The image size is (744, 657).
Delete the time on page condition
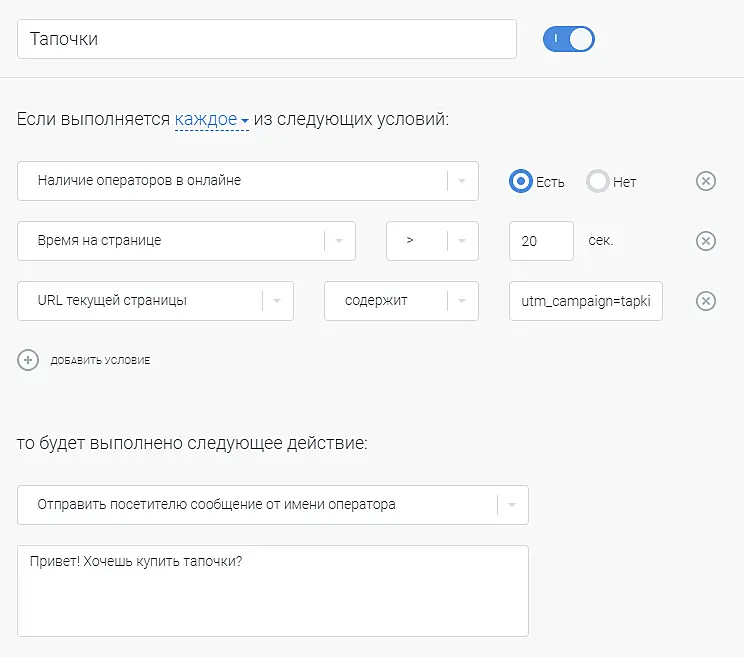(705, 241)
